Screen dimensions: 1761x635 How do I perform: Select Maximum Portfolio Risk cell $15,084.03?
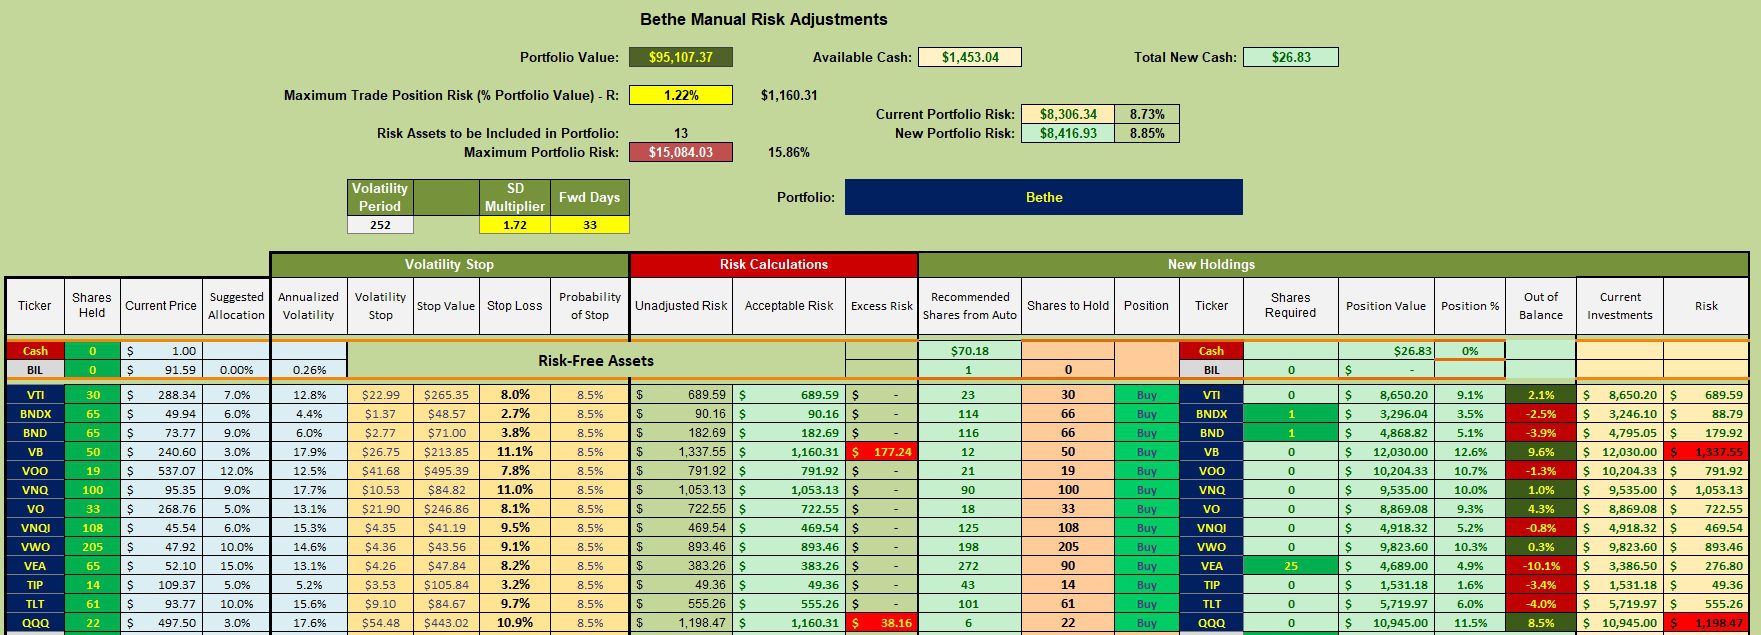coord(680,152)
